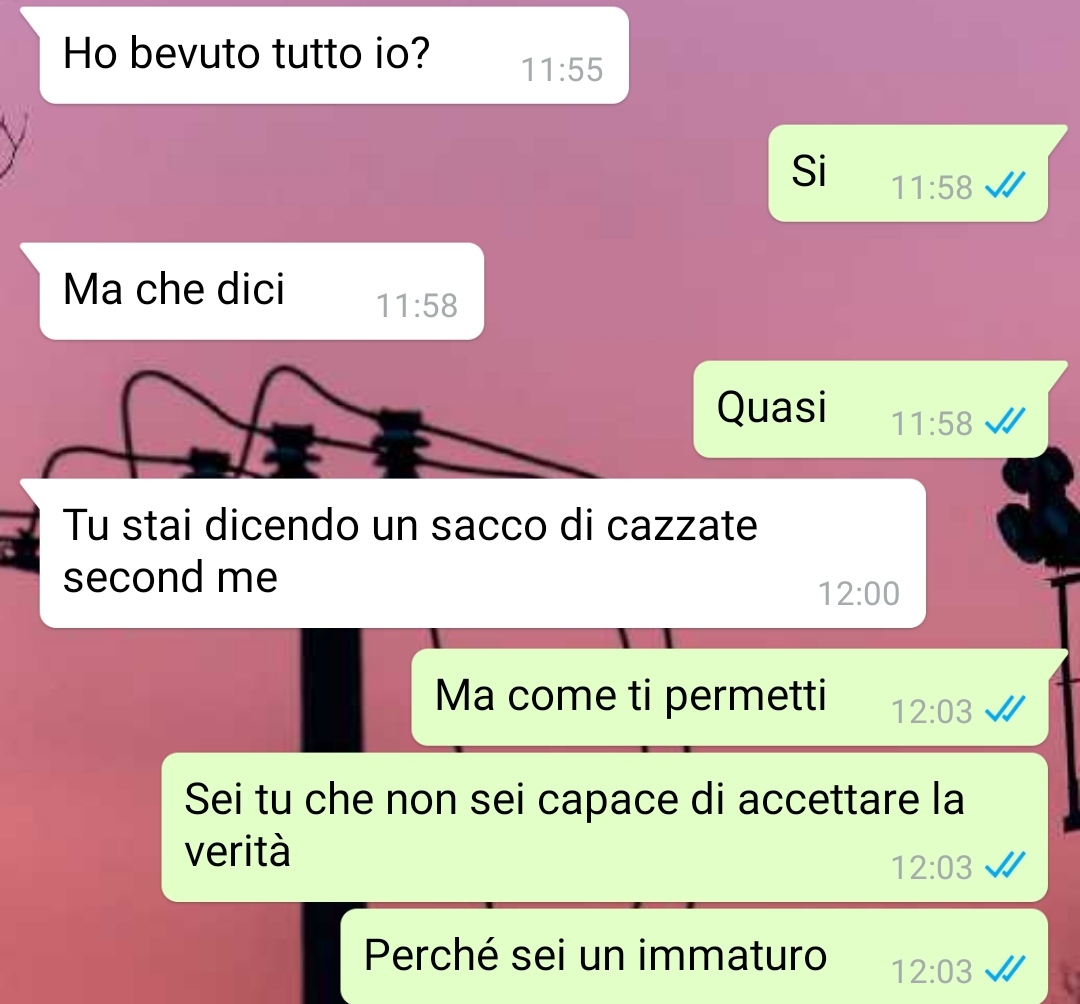The height and width of the screenshot is (1004, 1080).
Task: Tap the 'Sei tu che non sei capace' message
Action: pyautogui.click(x=604, y=827)
